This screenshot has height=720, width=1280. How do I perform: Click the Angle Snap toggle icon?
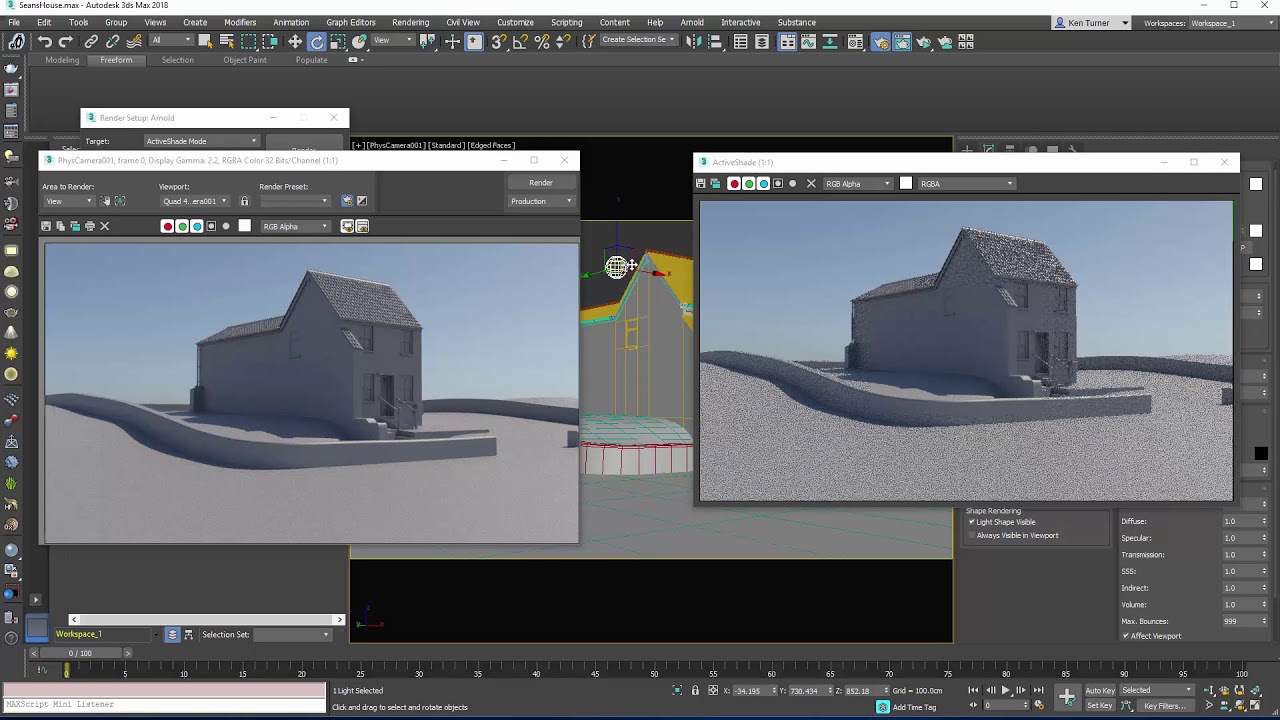tap(520, 41)
